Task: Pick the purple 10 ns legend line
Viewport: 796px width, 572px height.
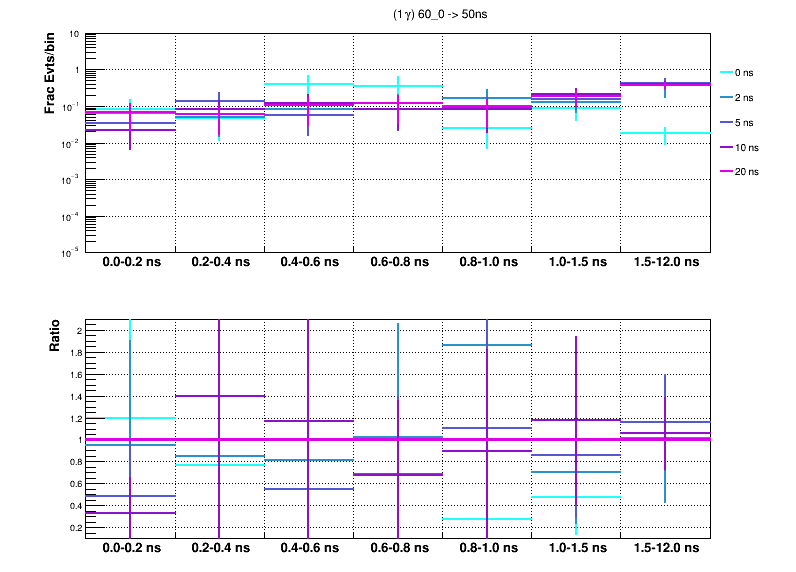Action: point(727,147)
